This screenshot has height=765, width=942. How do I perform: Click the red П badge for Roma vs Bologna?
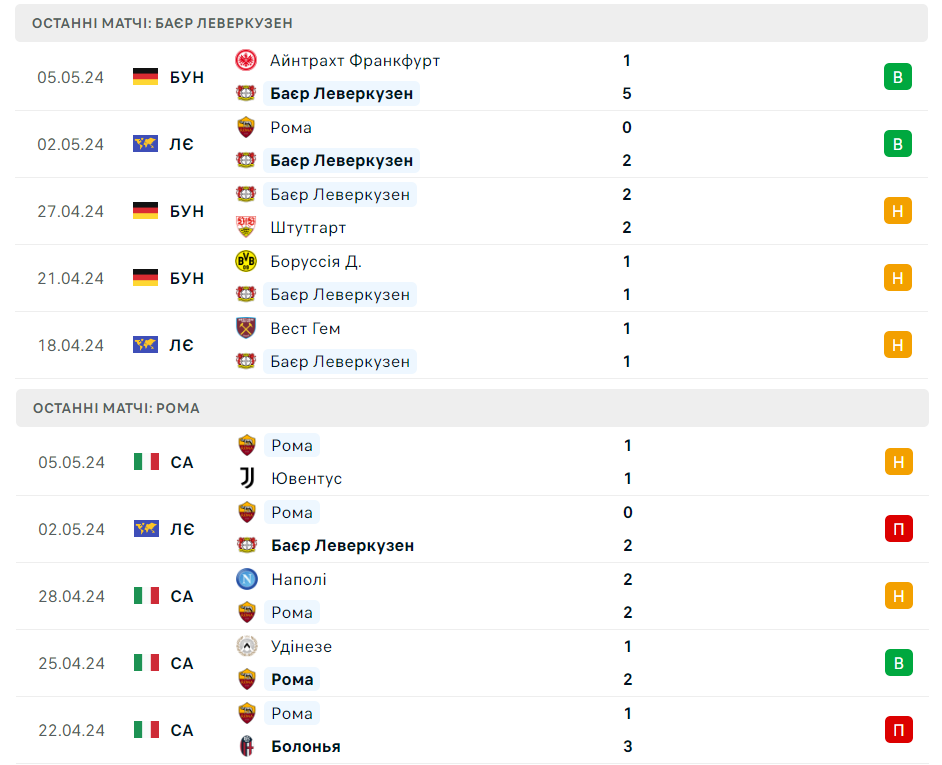tap(898, 730)
